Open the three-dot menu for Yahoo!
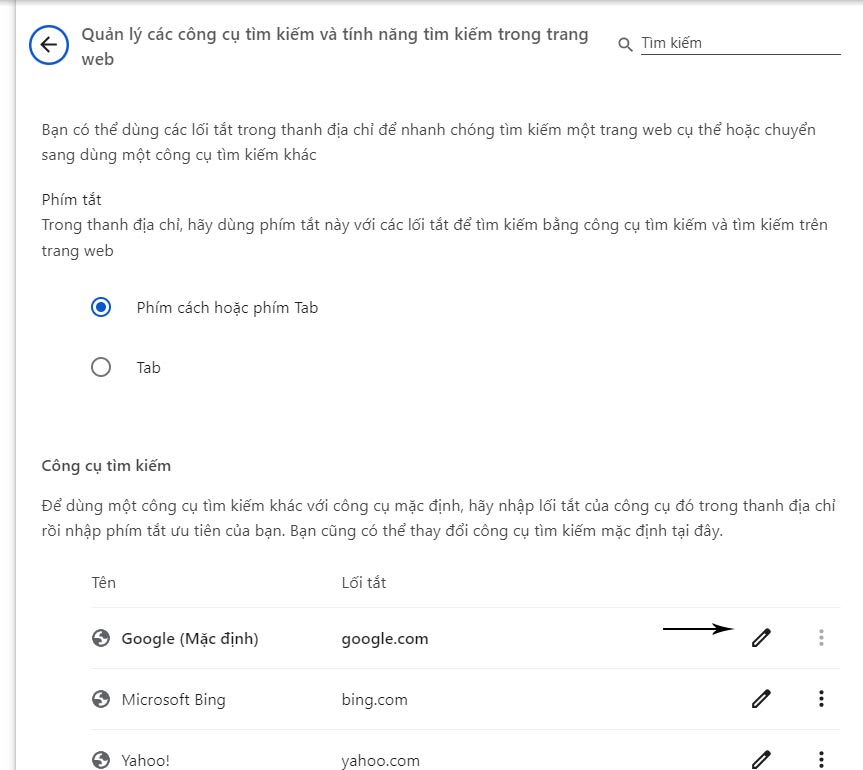 [821, 759]
